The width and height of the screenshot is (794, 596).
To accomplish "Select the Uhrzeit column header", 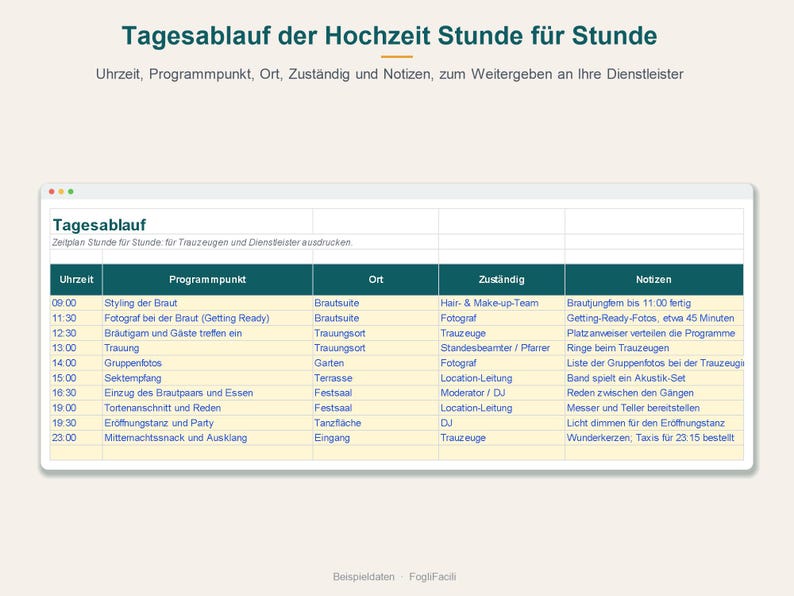I will [x=76, y=280].
